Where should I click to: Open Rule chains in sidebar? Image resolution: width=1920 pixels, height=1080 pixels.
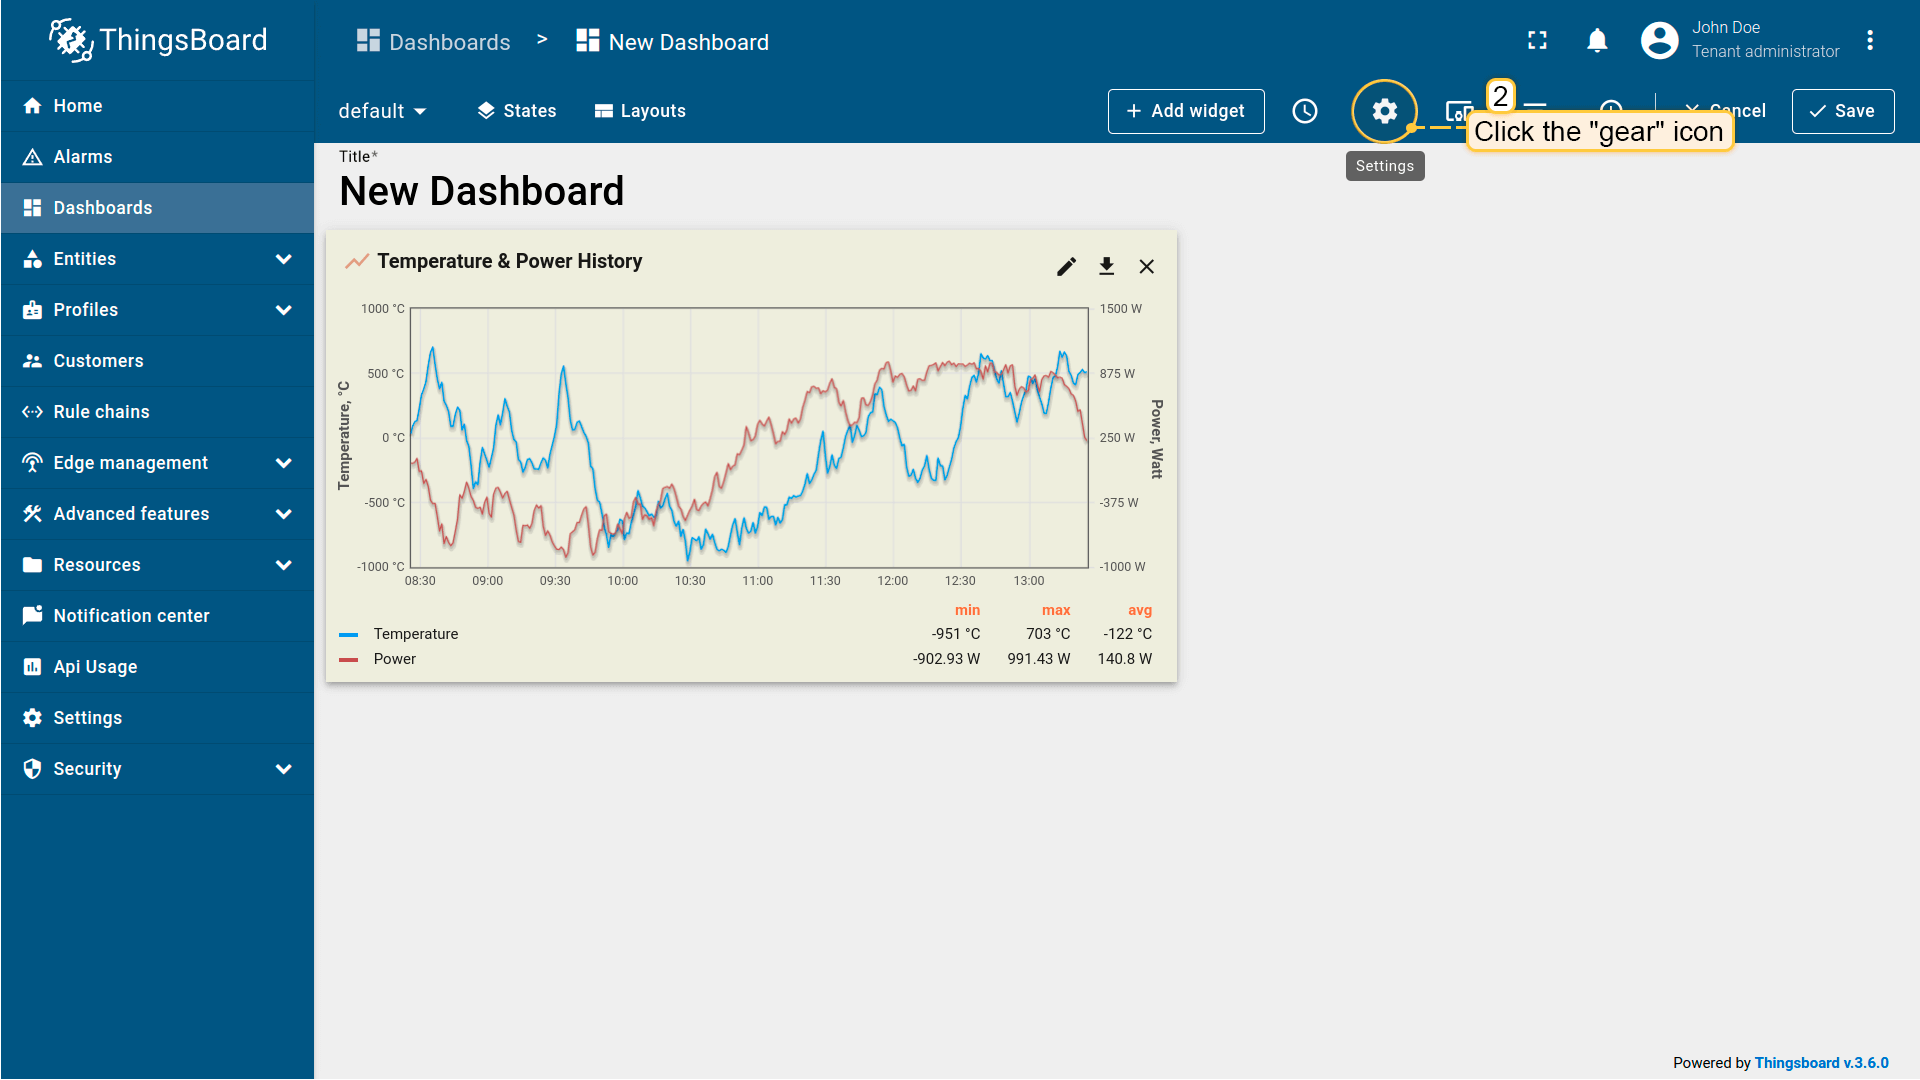pos(101,412)
